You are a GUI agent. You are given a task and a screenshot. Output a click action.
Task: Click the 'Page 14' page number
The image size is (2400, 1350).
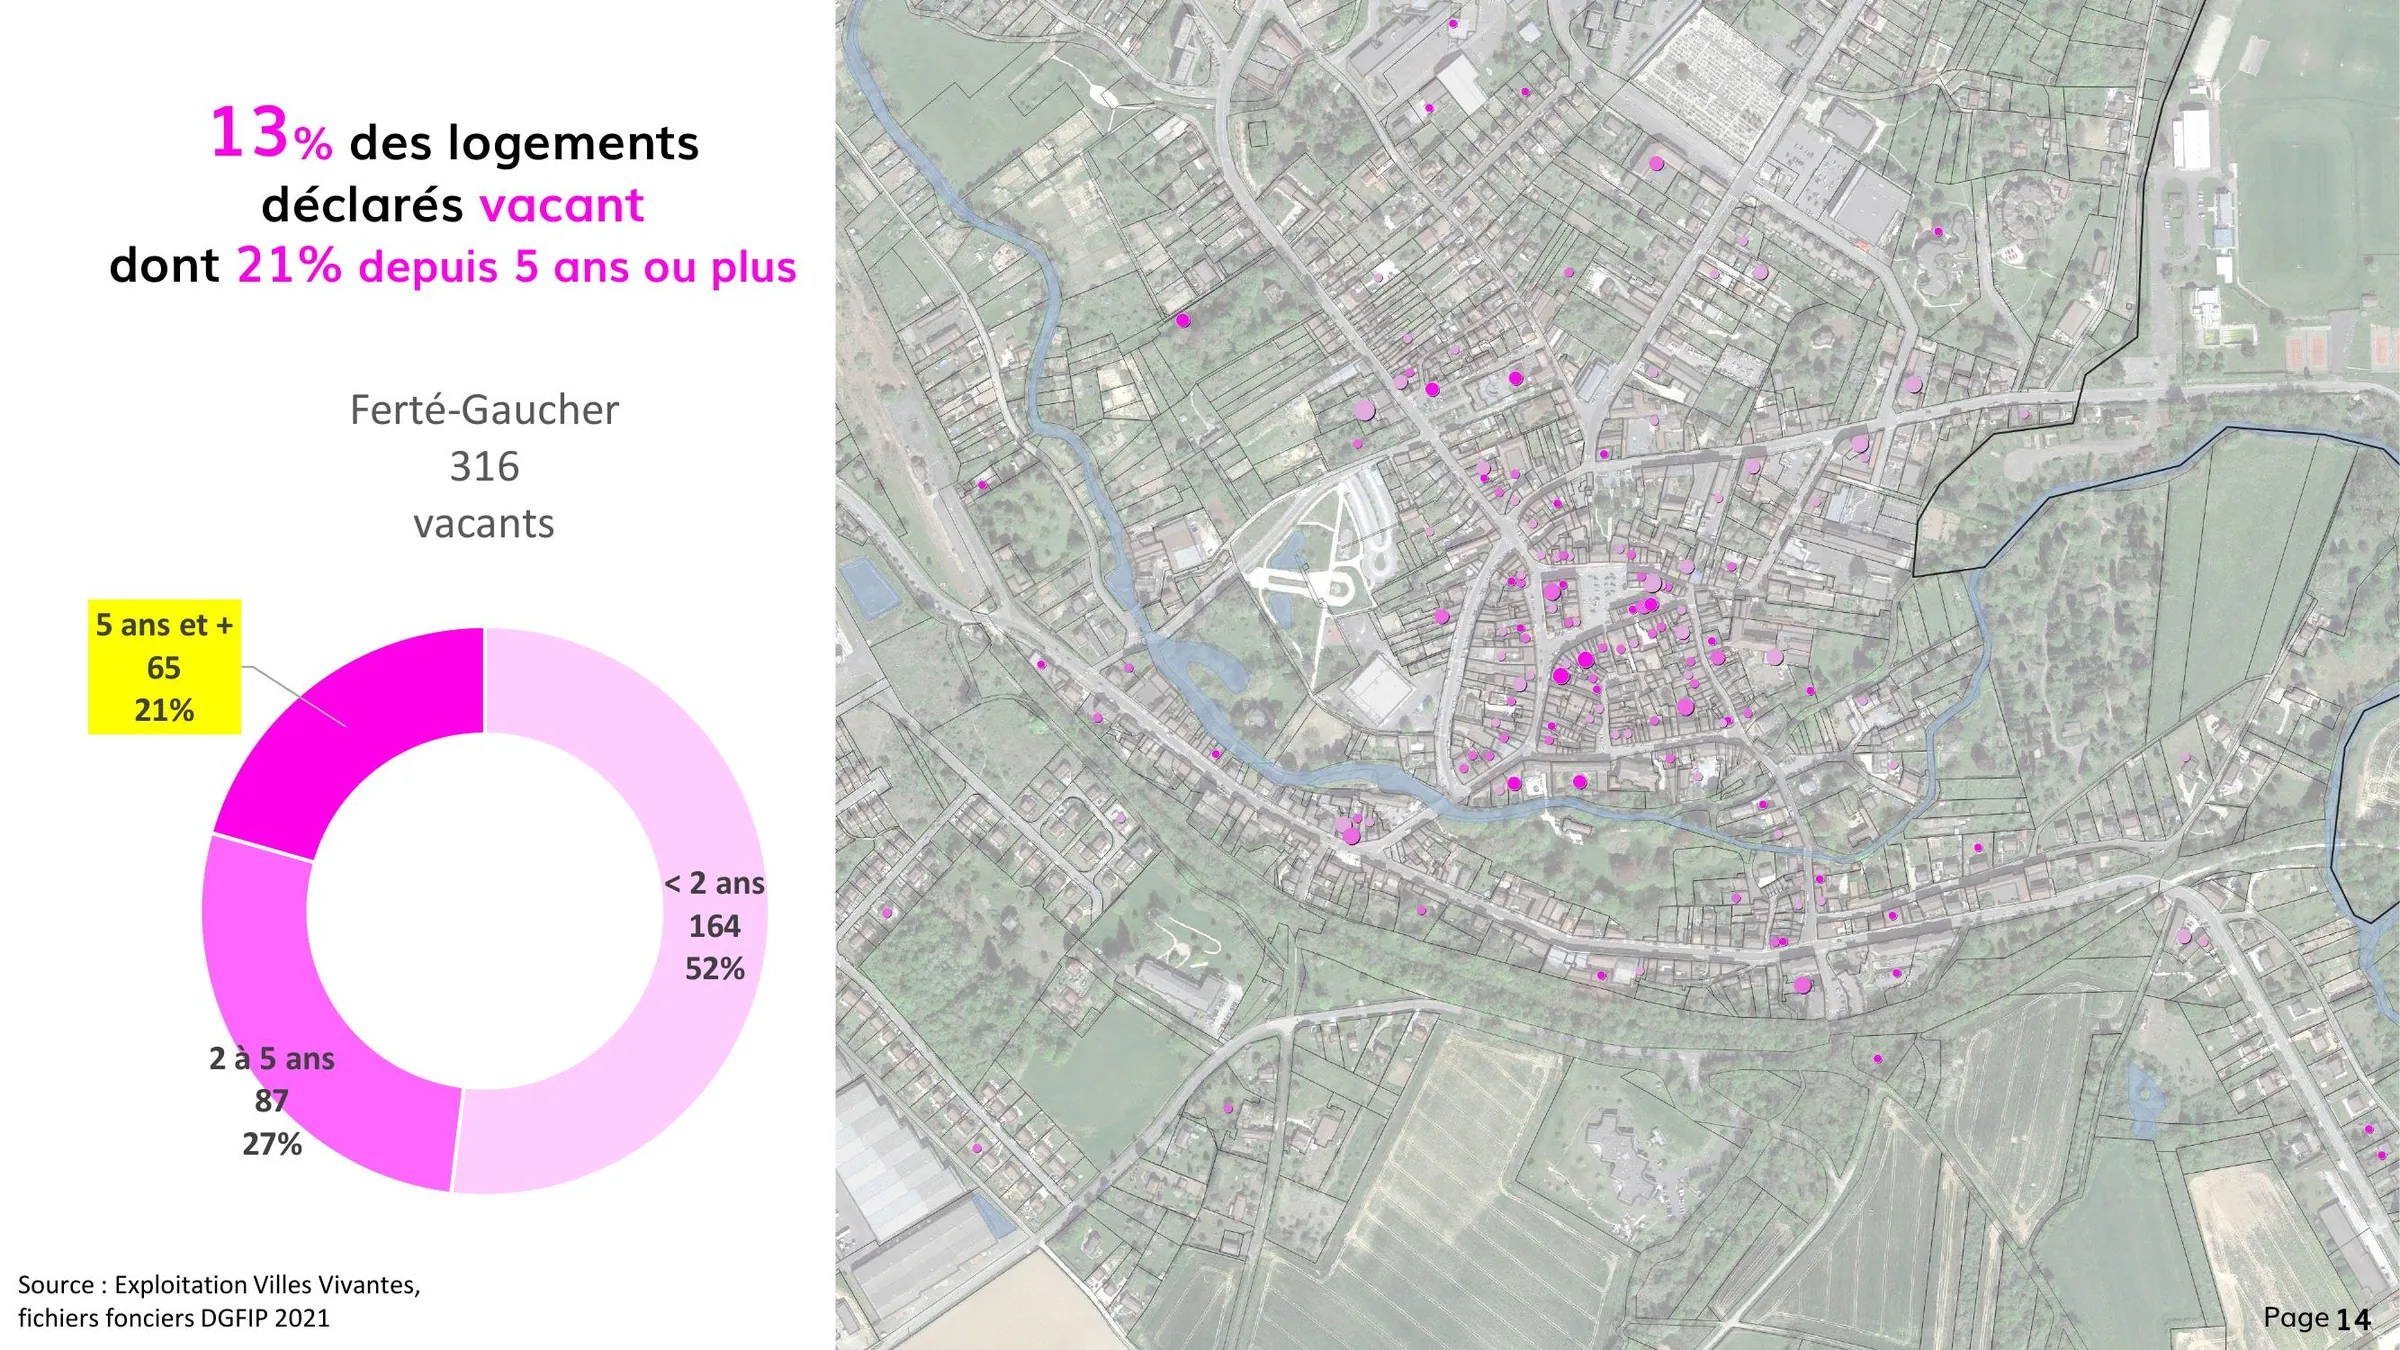point(2317,1318)
